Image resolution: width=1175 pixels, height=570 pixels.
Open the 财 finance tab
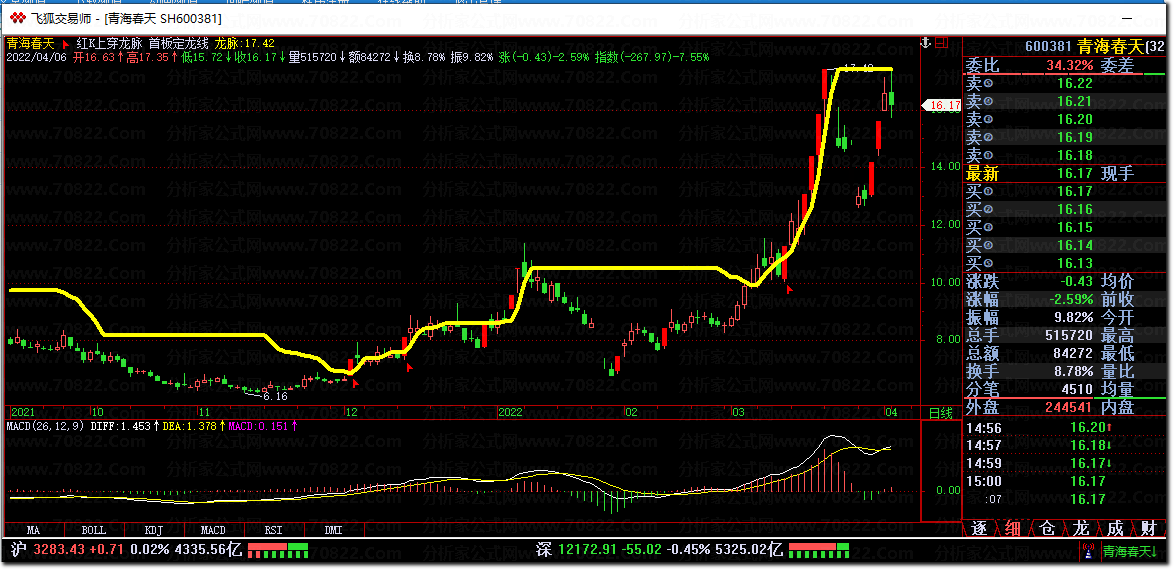tap(1150, 528)
